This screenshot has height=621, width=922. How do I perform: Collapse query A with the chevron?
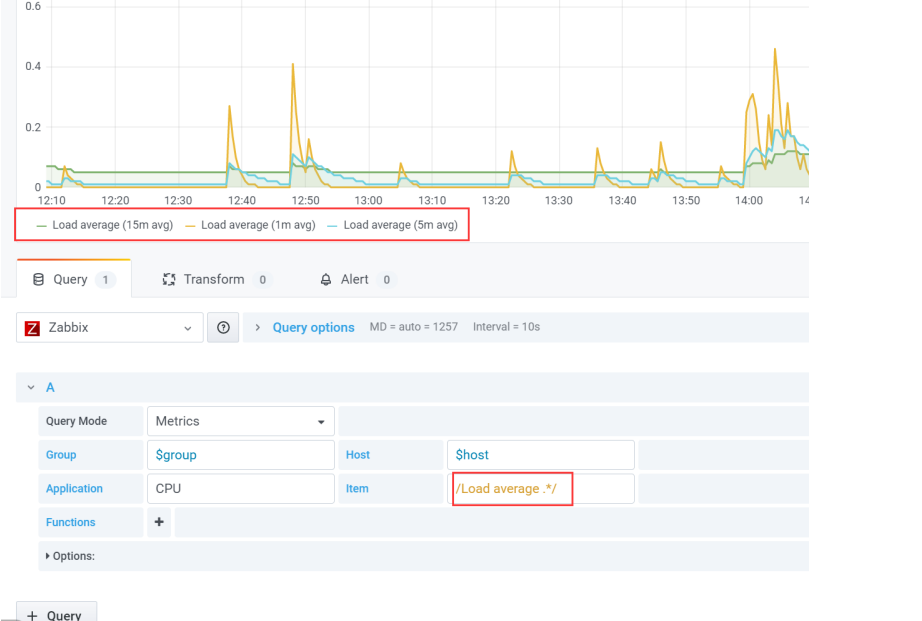tap(31, 388)
